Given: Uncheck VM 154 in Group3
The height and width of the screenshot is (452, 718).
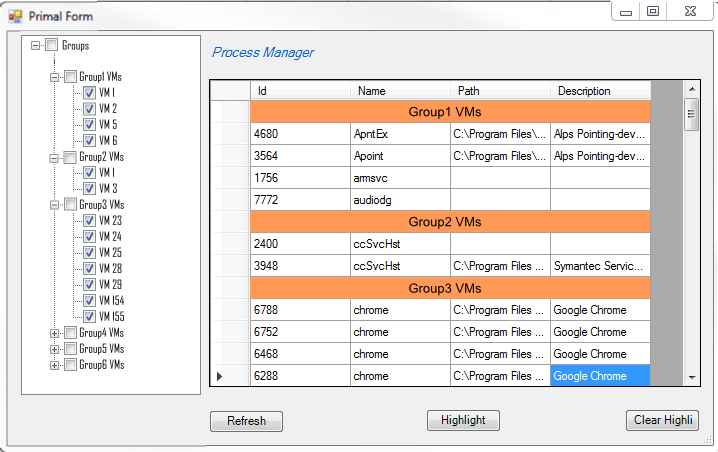Looking at the screenshot, I should [89, 301].
